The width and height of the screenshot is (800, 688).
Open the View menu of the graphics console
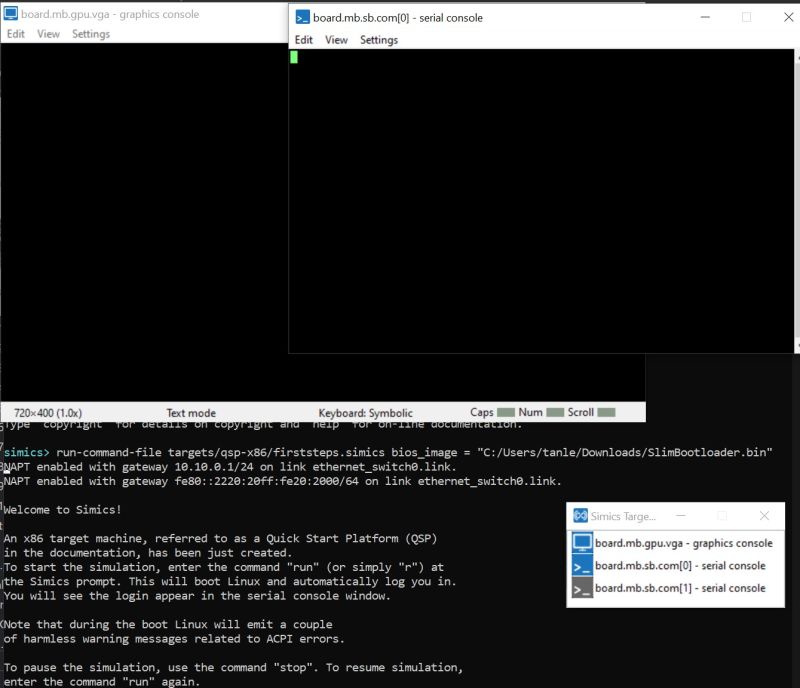coord(48,33)
